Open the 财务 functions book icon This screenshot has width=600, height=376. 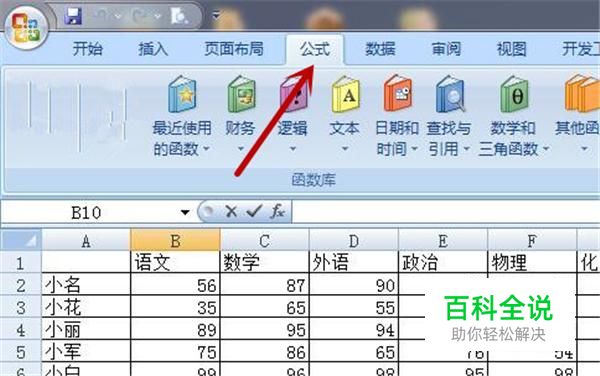(x=241, y=94)
